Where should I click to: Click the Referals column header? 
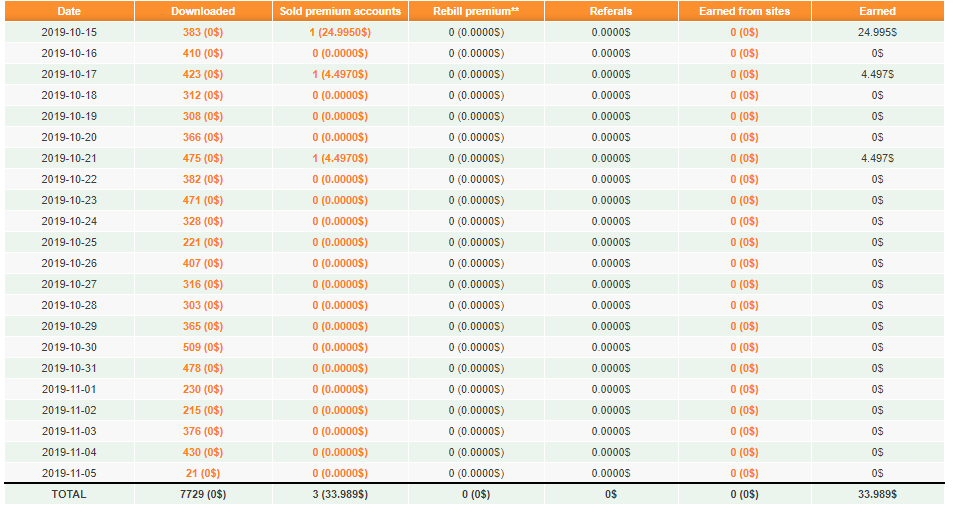611,11
